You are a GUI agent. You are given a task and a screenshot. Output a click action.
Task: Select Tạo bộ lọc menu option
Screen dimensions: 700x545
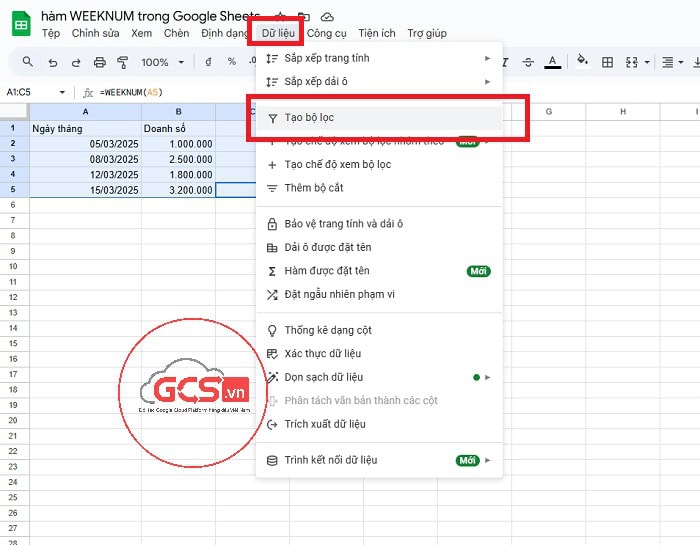coord(308,117)
